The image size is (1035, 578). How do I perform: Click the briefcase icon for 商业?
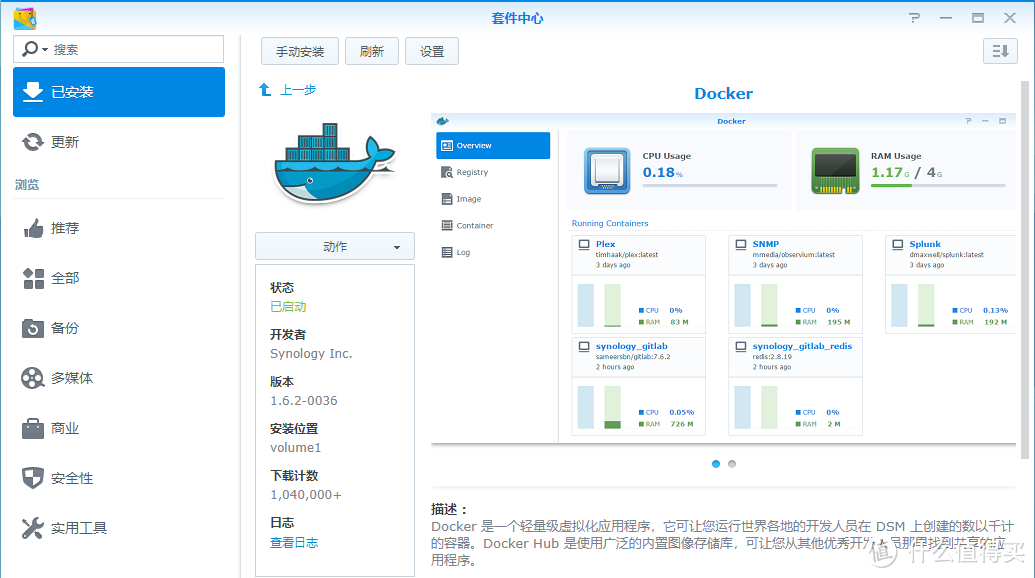32,428
